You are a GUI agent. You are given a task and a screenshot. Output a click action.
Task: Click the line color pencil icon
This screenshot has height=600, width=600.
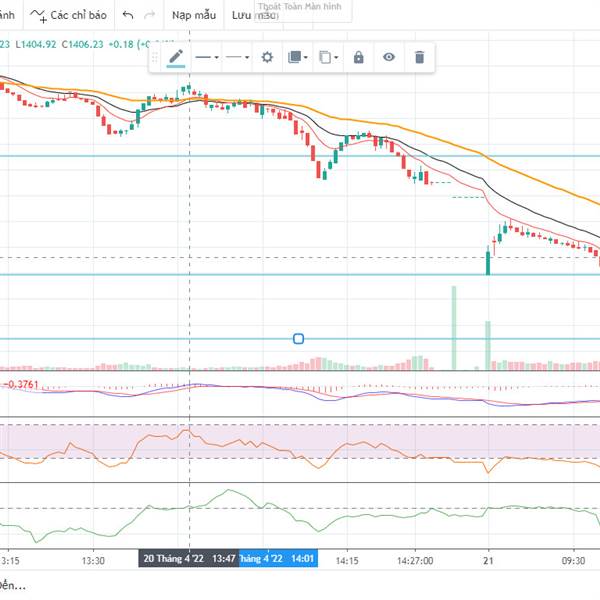(x=176, y=57)
